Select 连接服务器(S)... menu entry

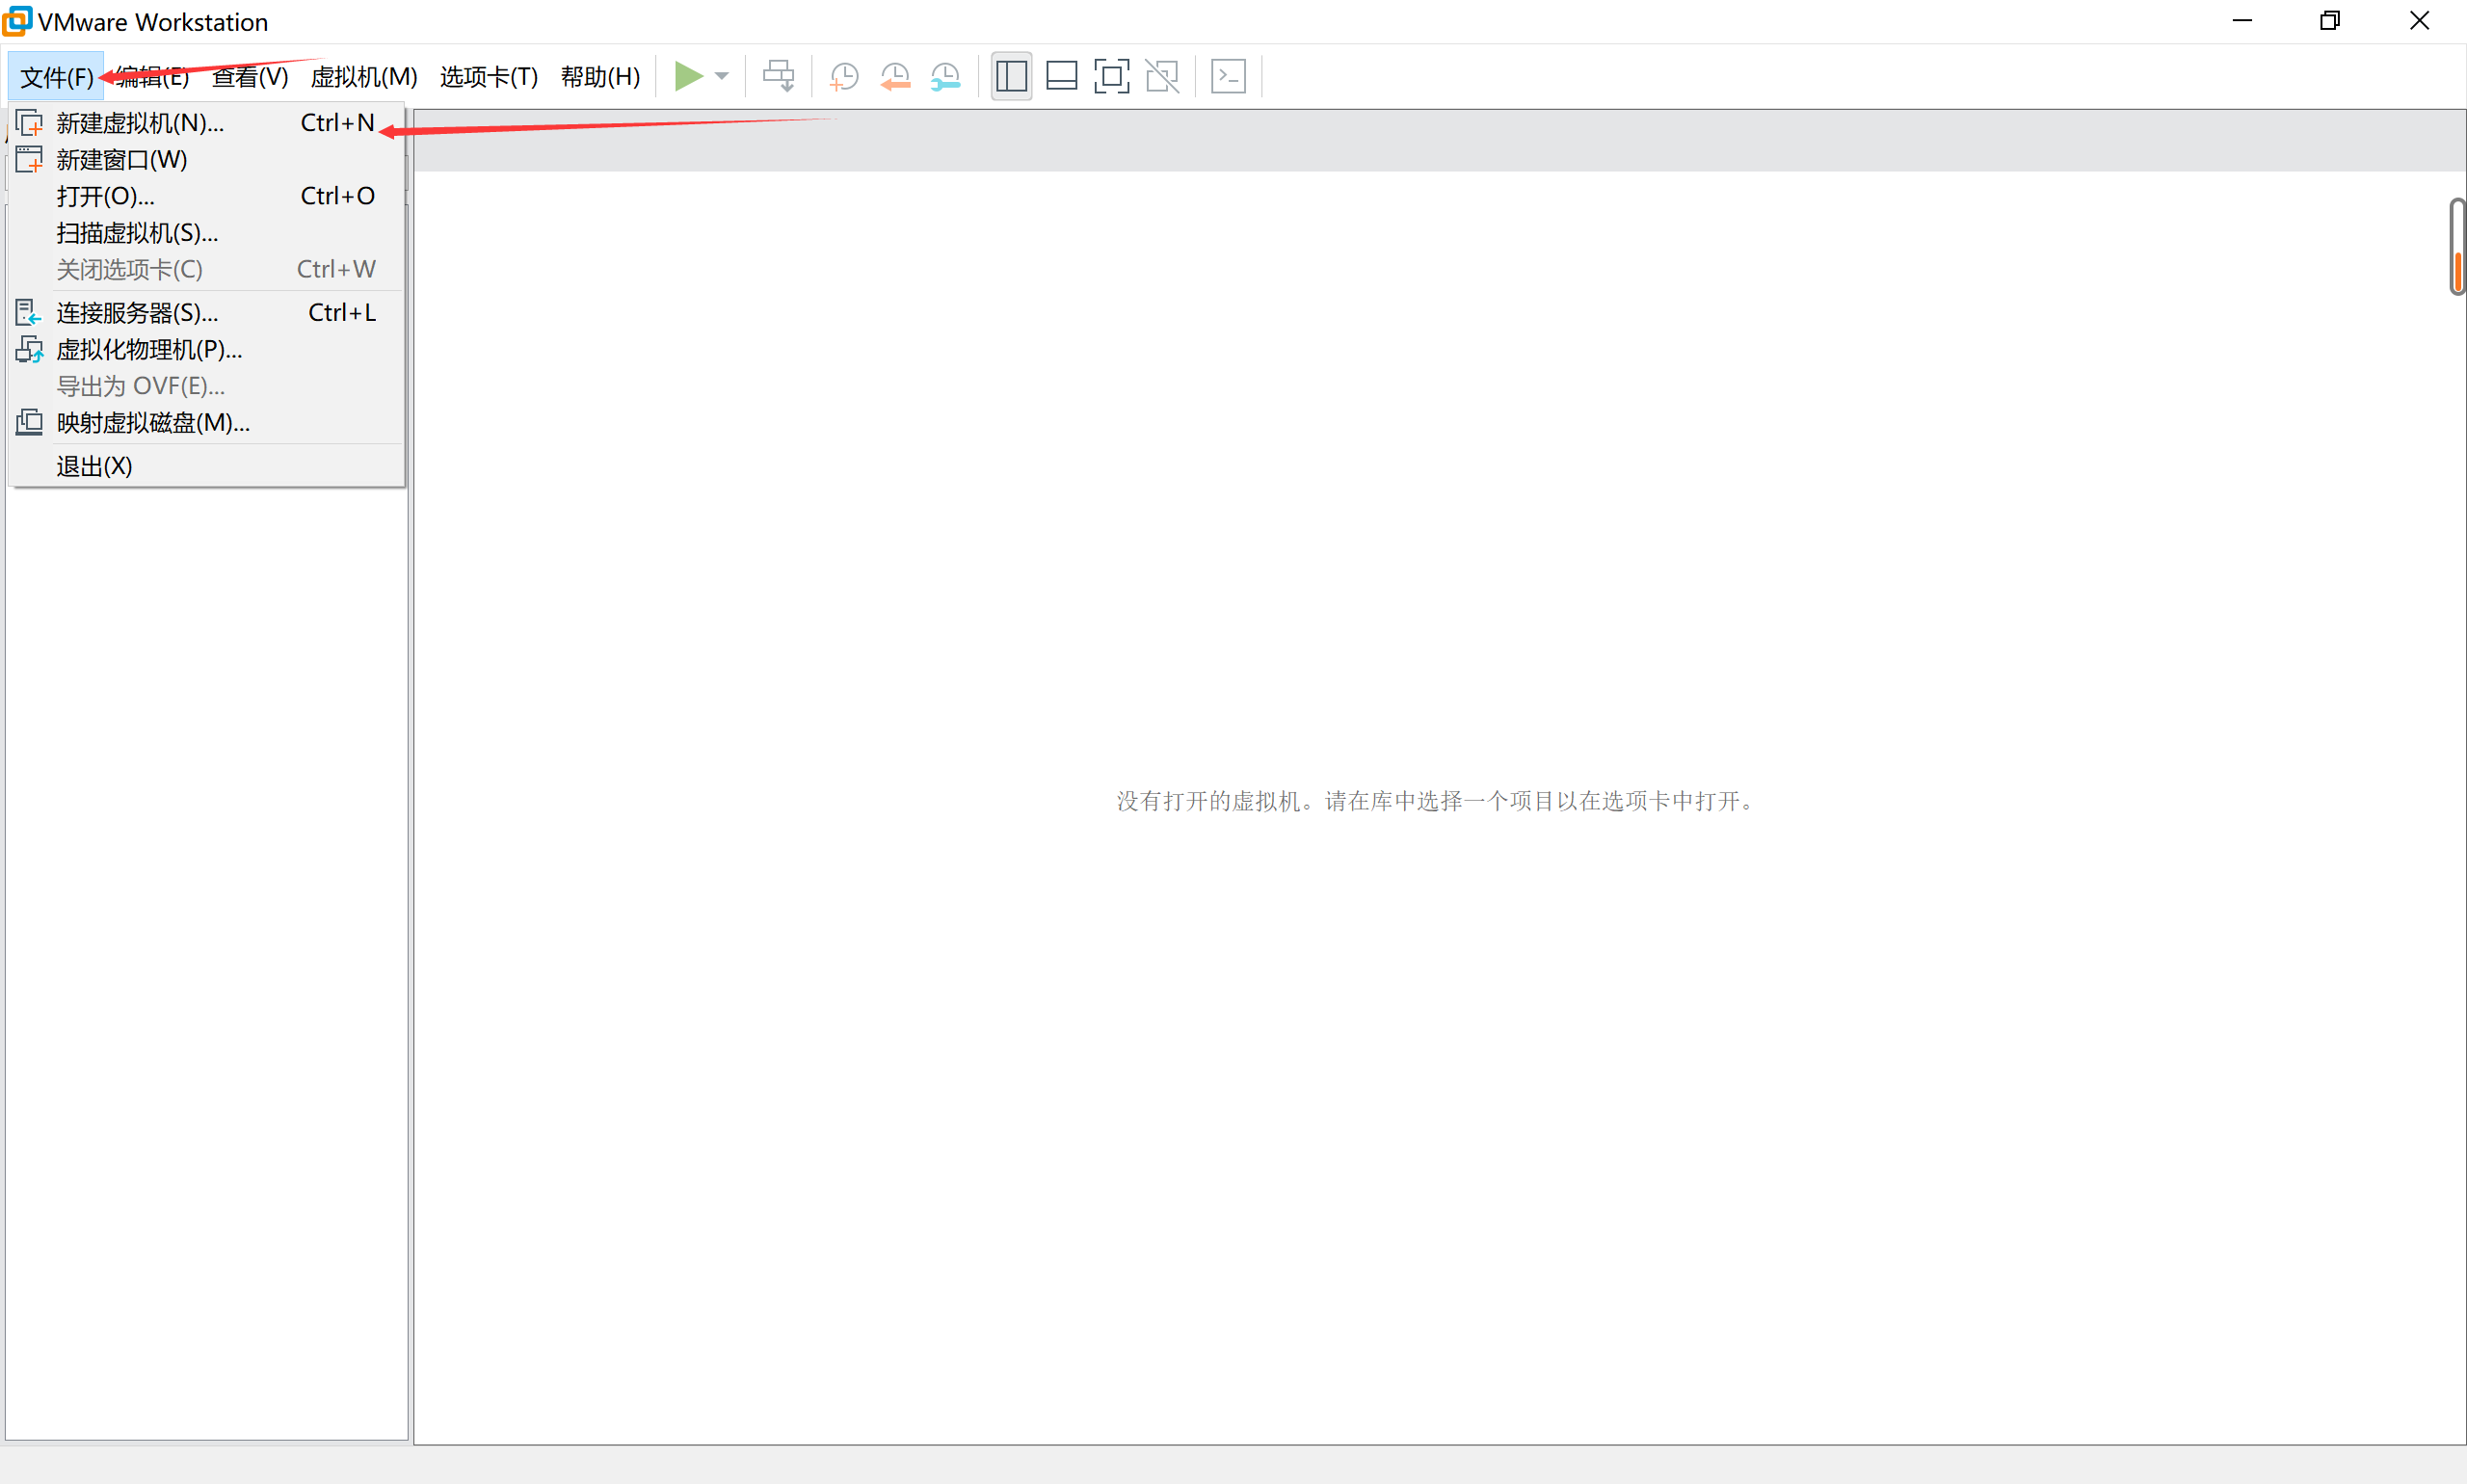click(207, 313)
